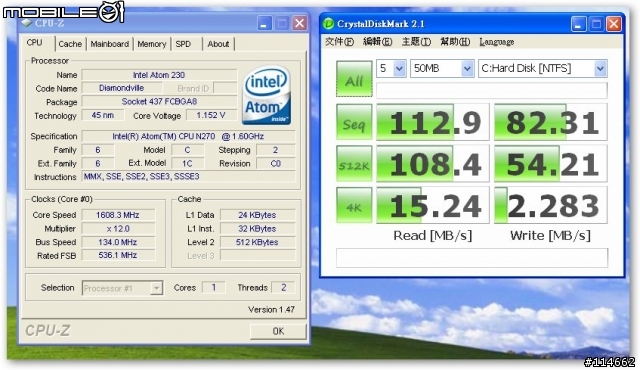Select the CPU tab in CPU-Z
Screen dimensions: 640x370
click(x=34, y=43)
